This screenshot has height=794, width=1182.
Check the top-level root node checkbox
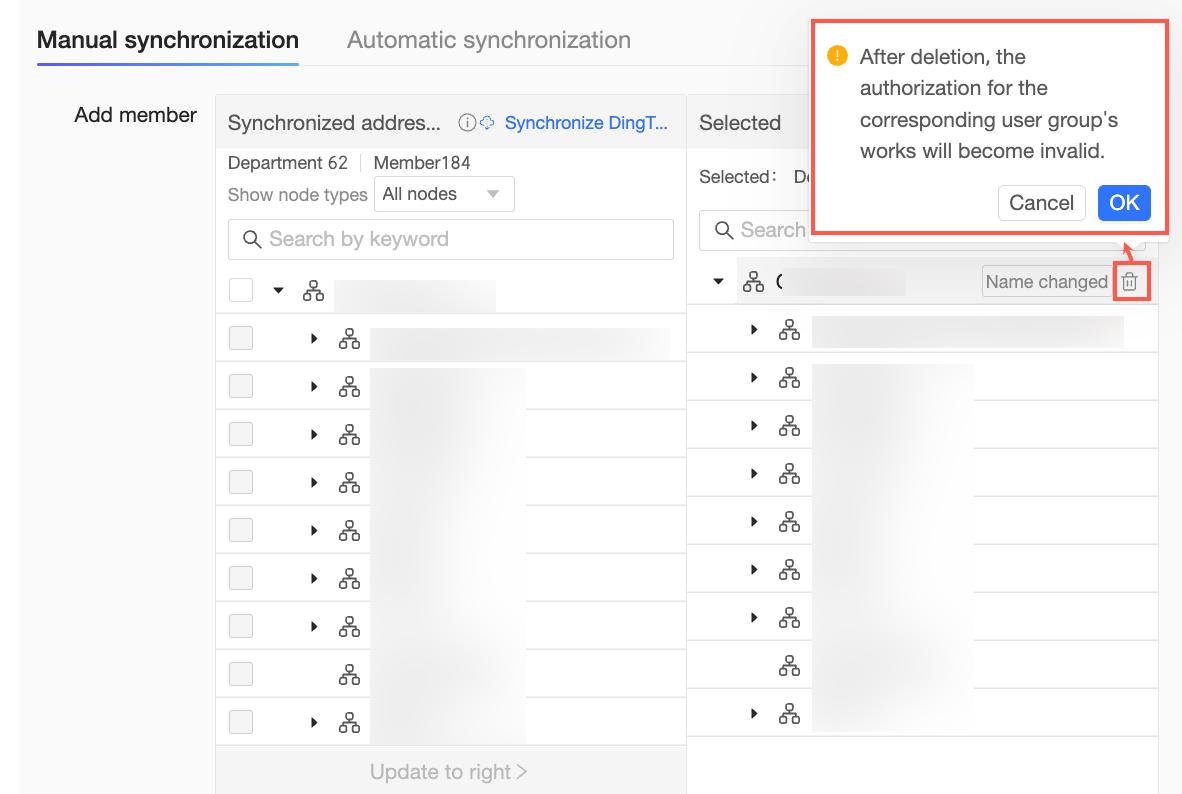241,291
